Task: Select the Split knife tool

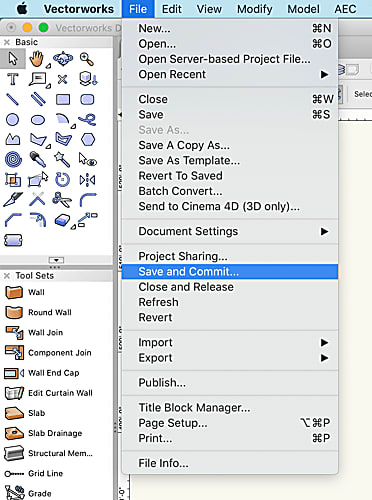Action: 13,199
